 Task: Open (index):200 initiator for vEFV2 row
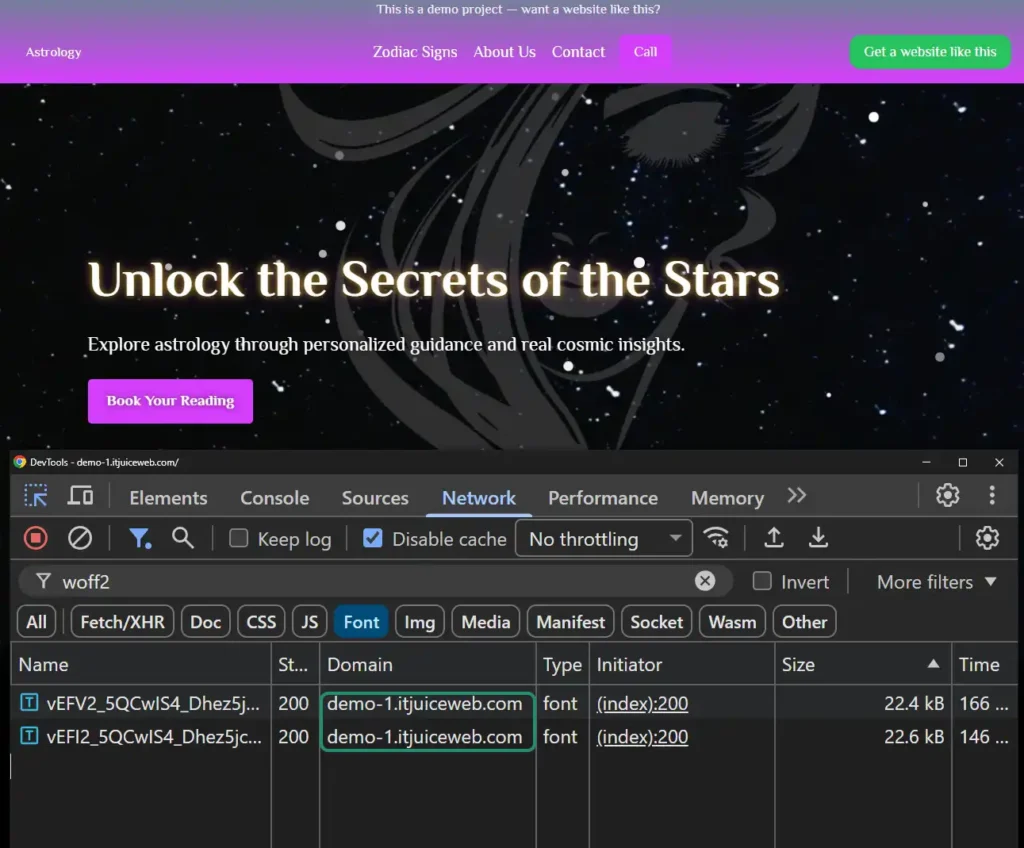pyautogui.click(x=642, y=703)
